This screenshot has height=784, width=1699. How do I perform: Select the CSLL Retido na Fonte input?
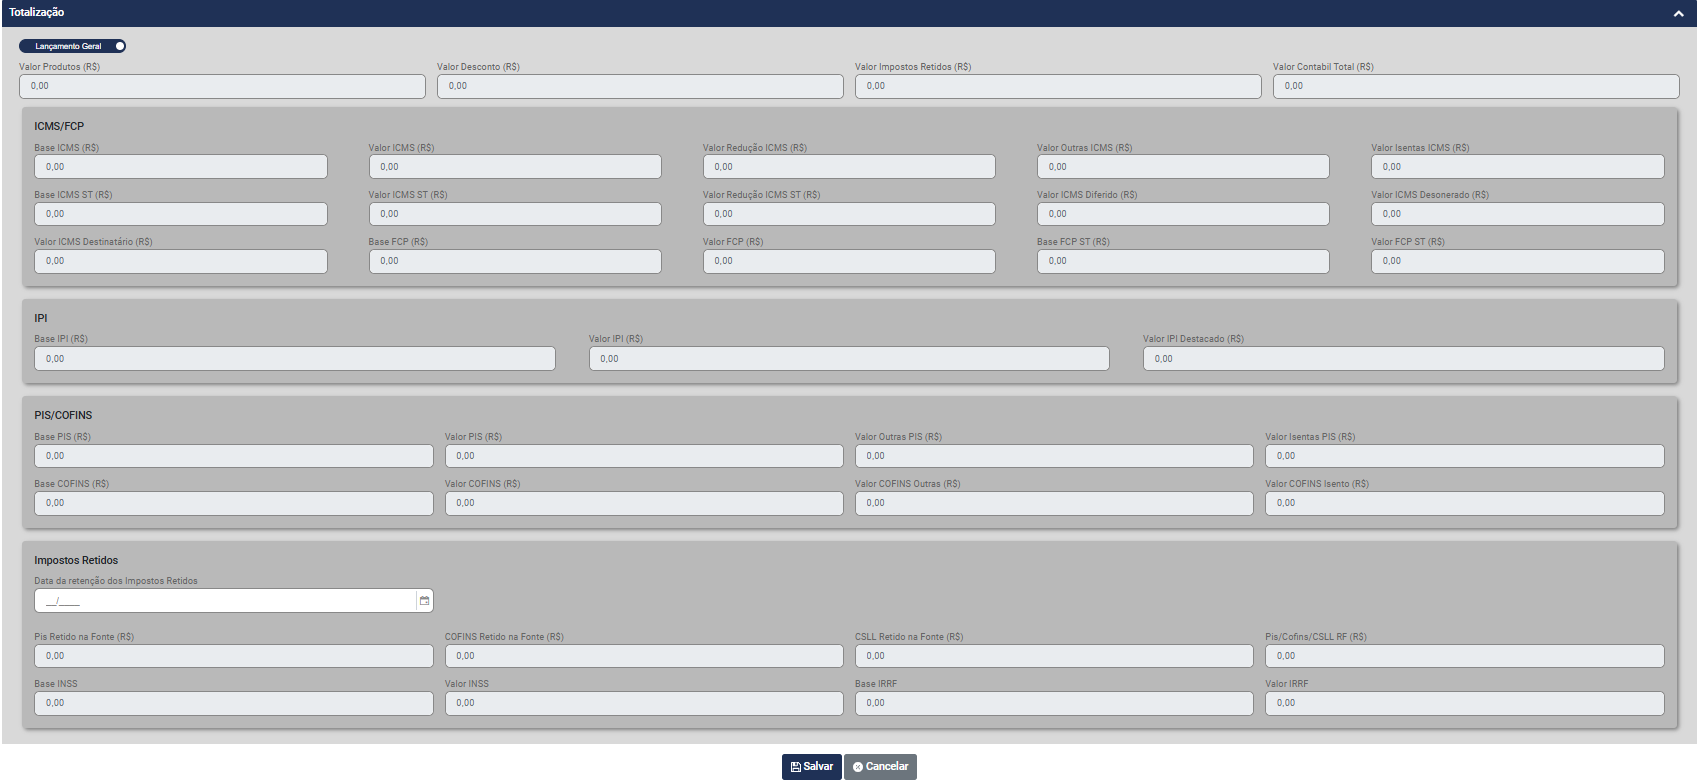[x=1054, y=656]
